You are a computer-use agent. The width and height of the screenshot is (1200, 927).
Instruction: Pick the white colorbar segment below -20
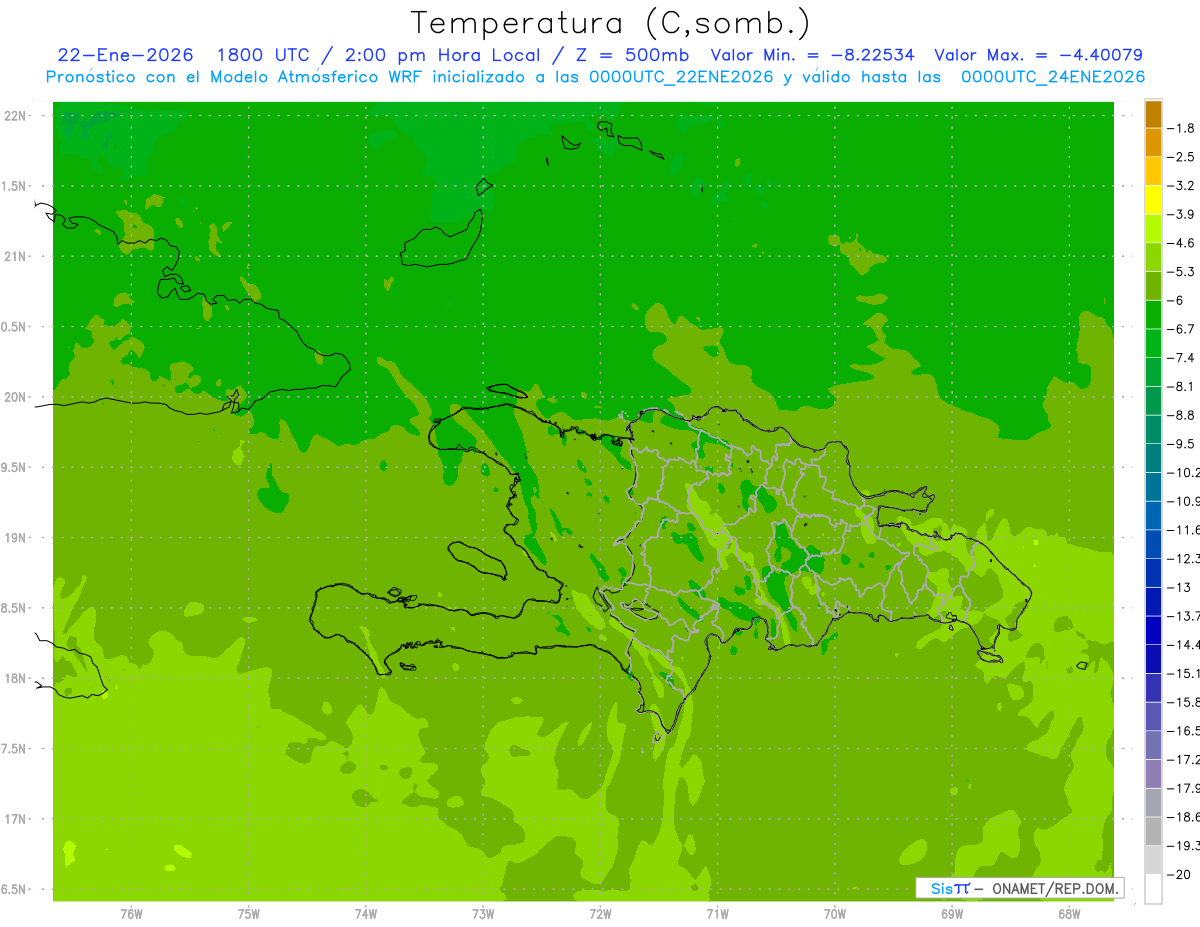[1153, 889]
